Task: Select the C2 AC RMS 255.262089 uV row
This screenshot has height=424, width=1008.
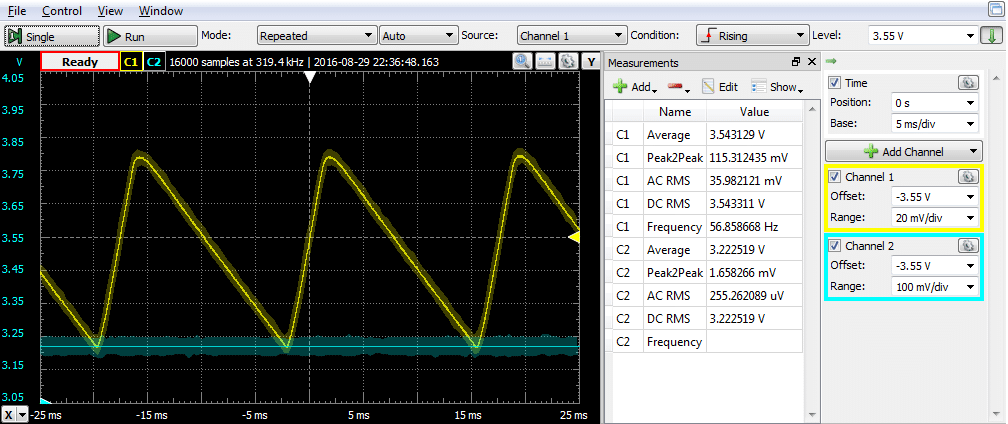Action: tap(707, 296)
